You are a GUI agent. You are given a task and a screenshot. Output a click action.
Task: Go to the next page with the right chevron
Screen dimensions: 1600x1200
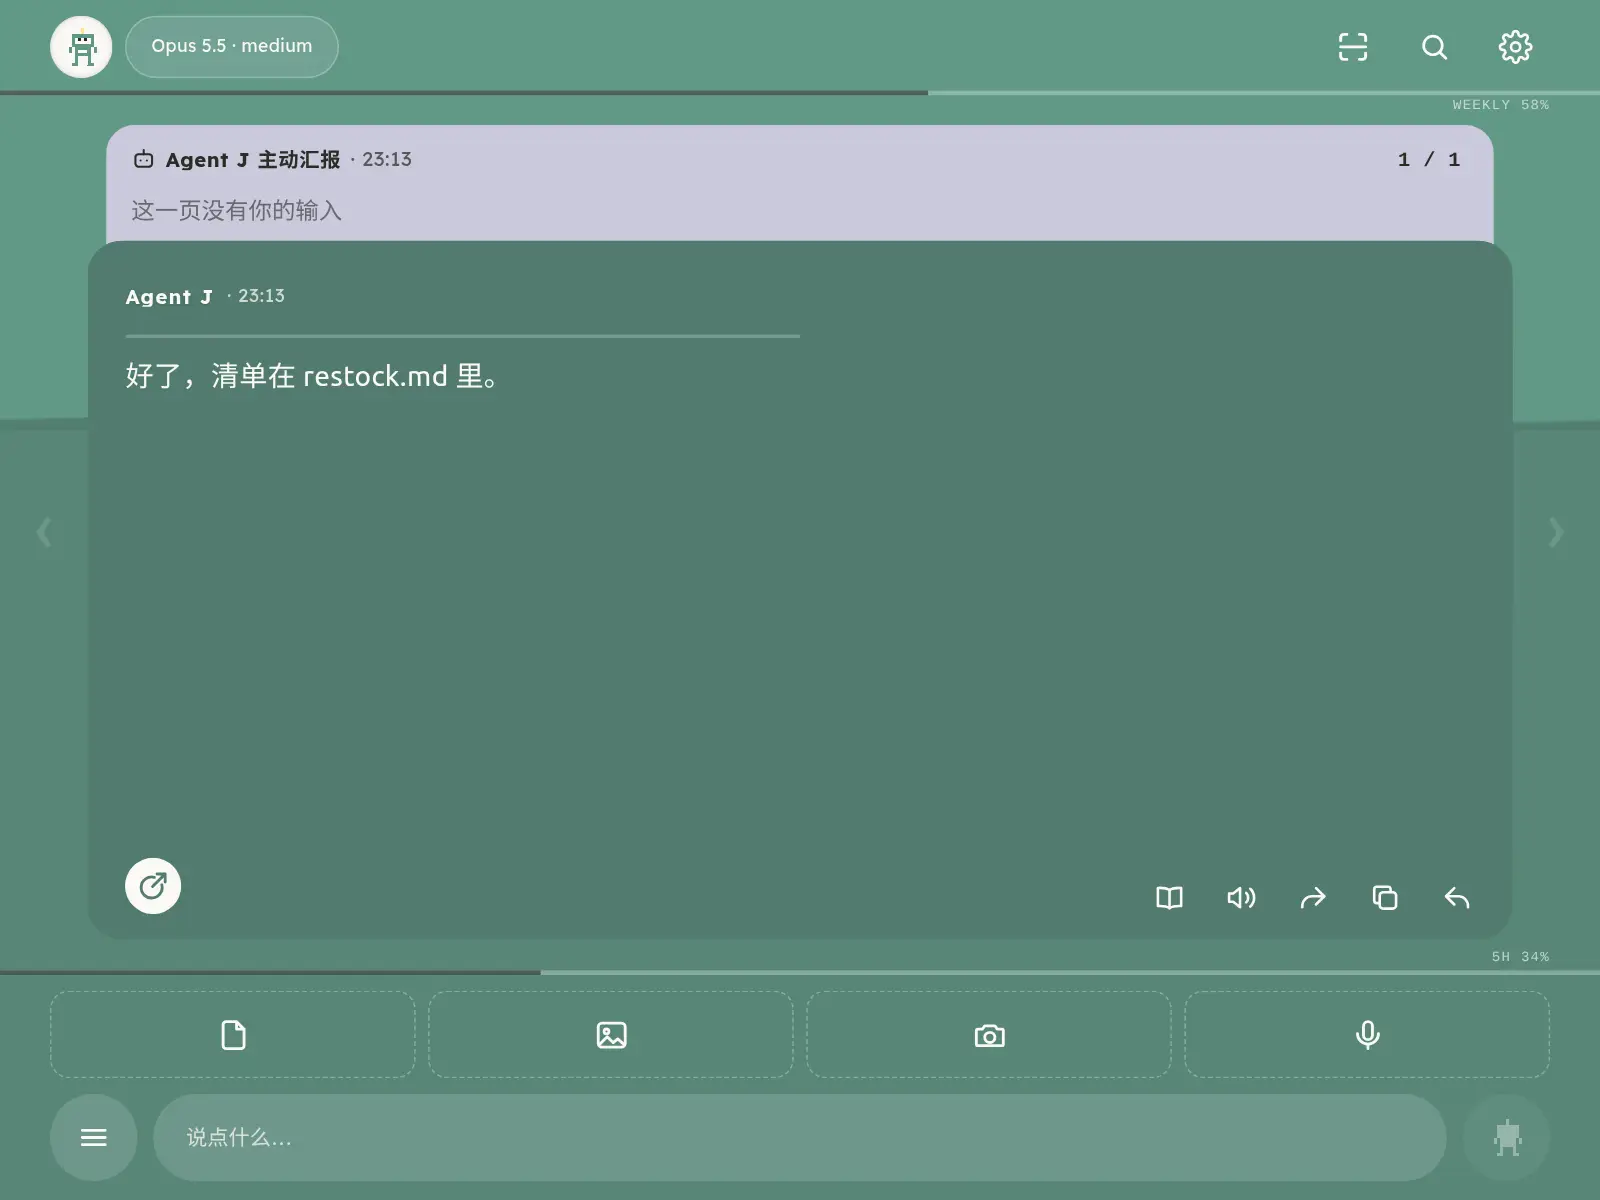[1556, 532]
